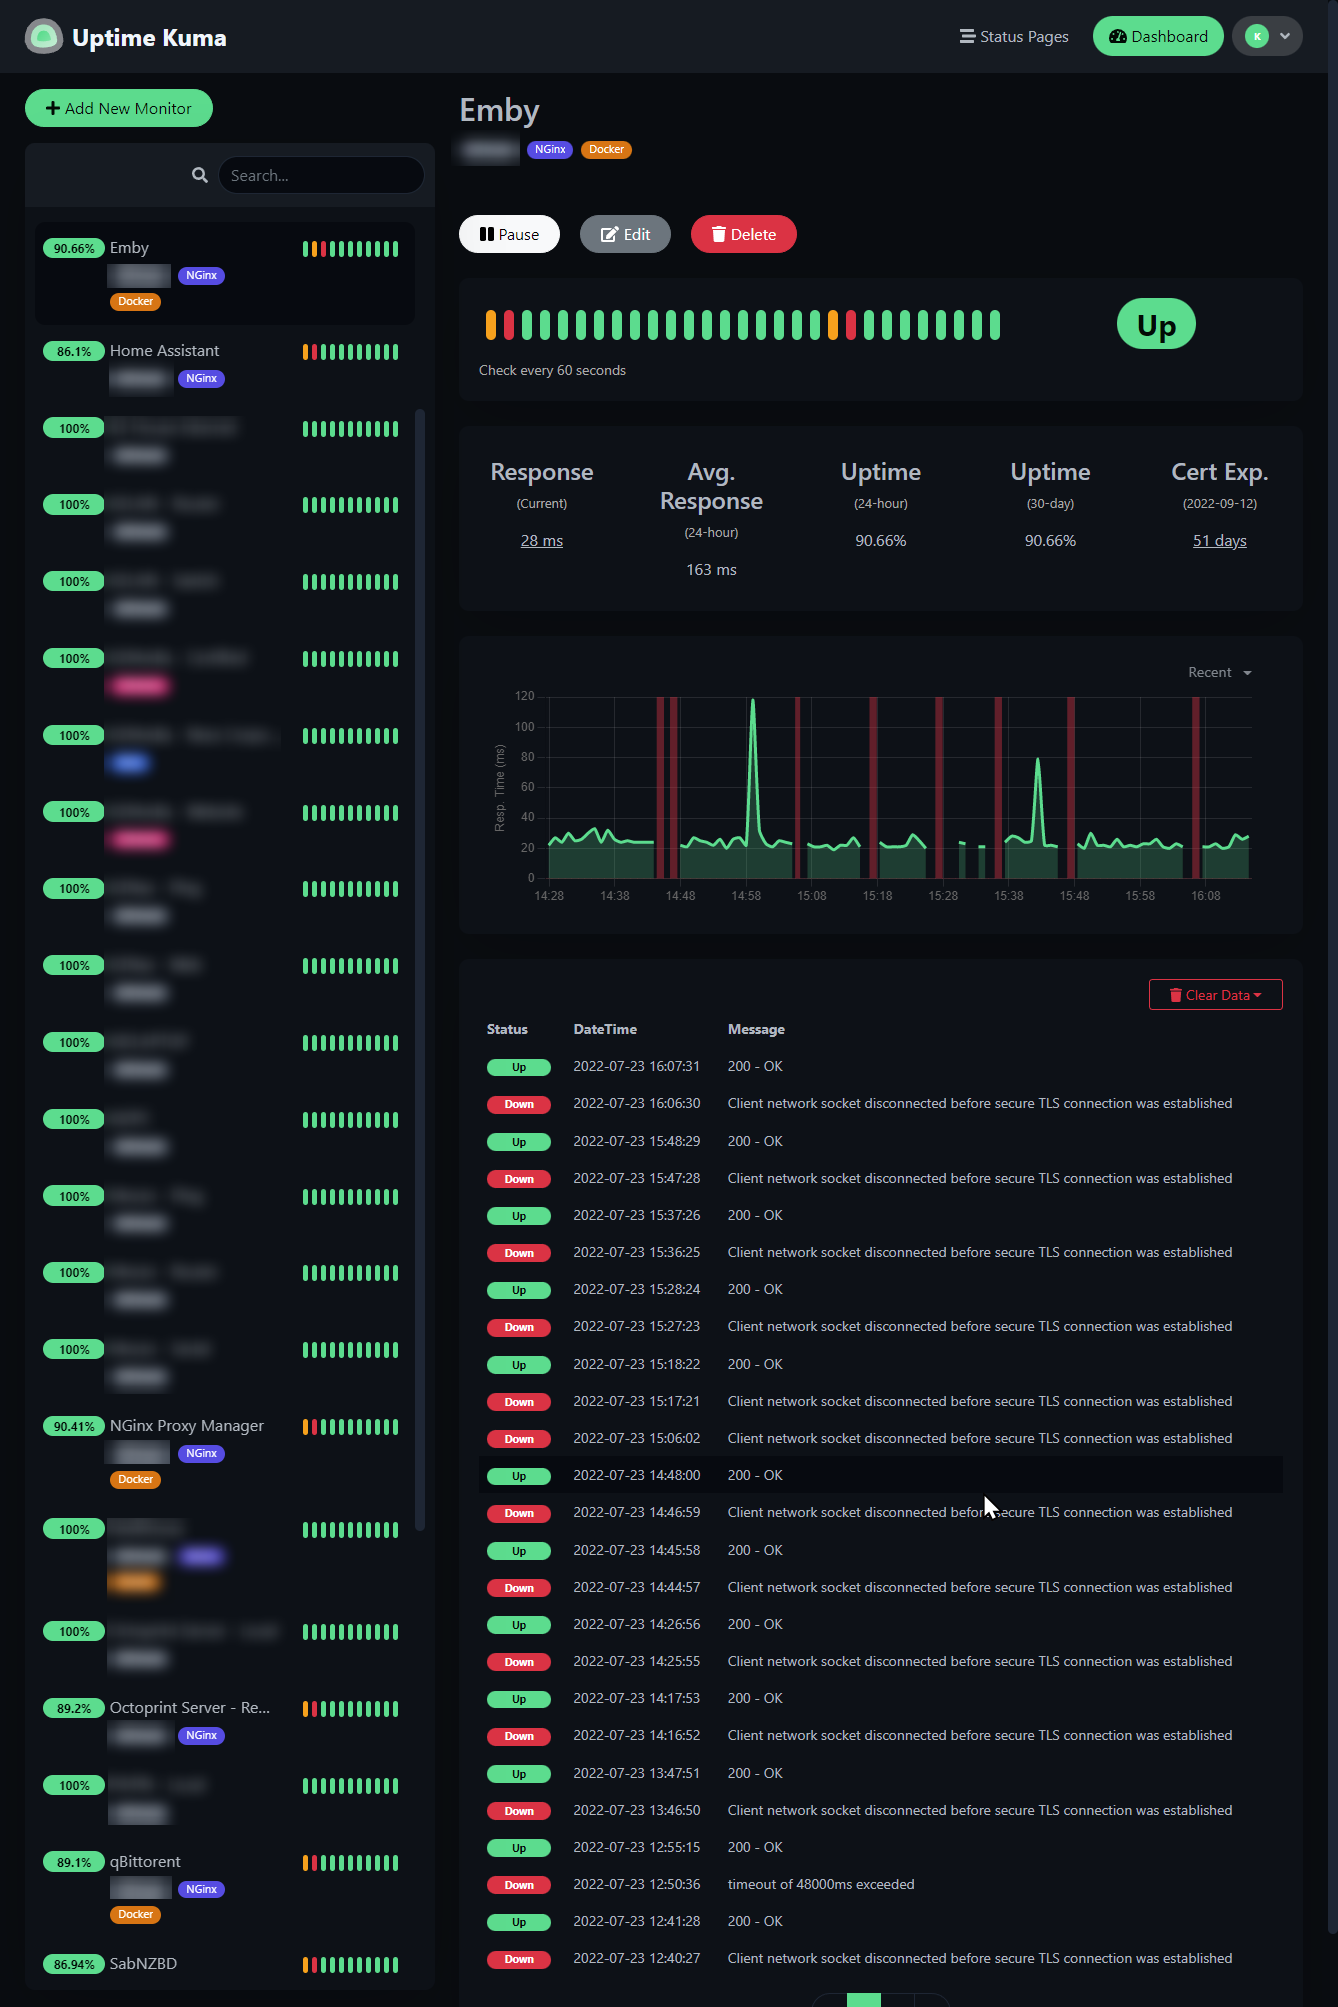Click the Check every 60 seconds text
Image resolution: width=1338 pixels, height=2007 pixels.
point(552,370)
